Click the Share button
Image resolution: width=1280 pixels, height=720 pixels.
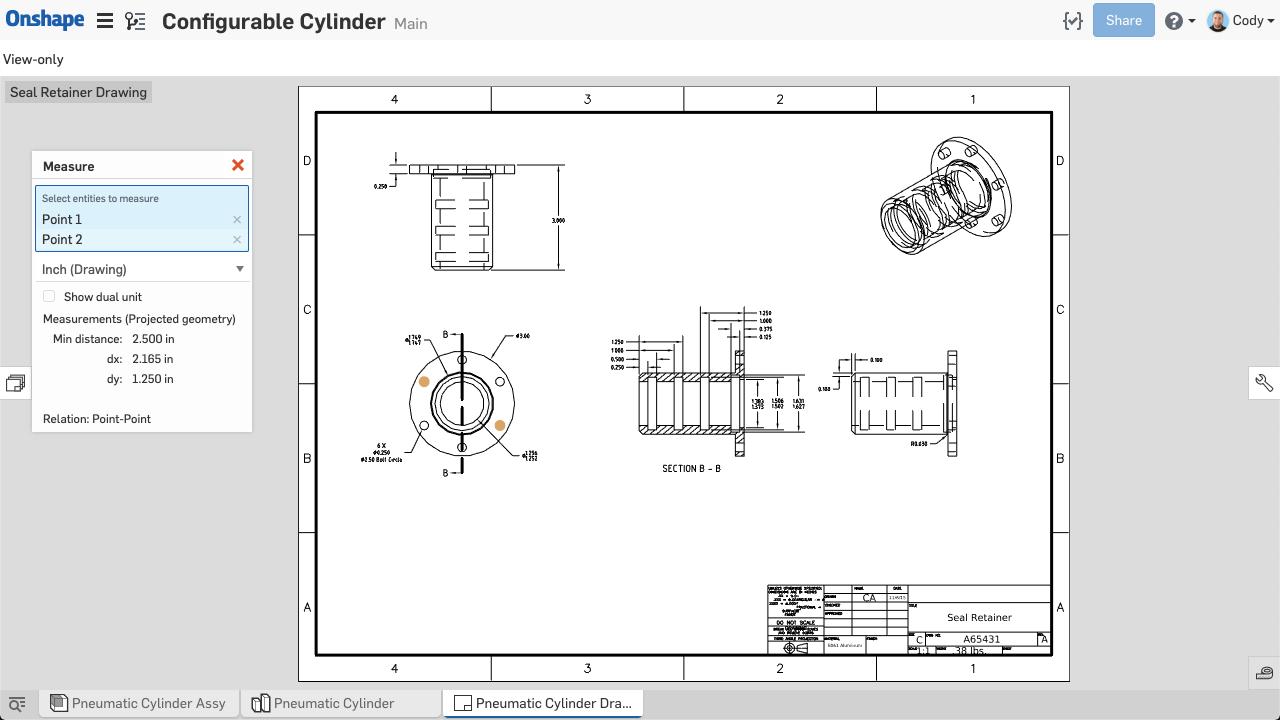(x=1123, y=20)
